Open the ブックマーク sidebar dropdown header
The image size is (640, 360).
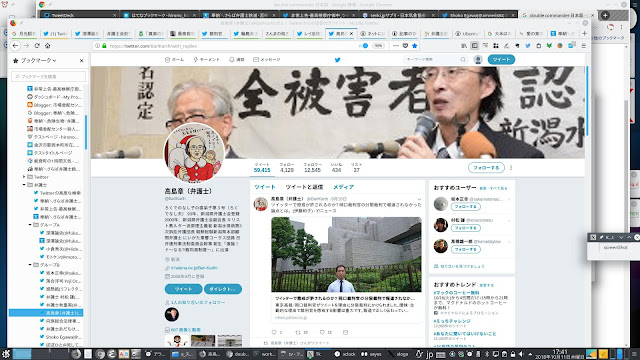click(x=35, y=60)
